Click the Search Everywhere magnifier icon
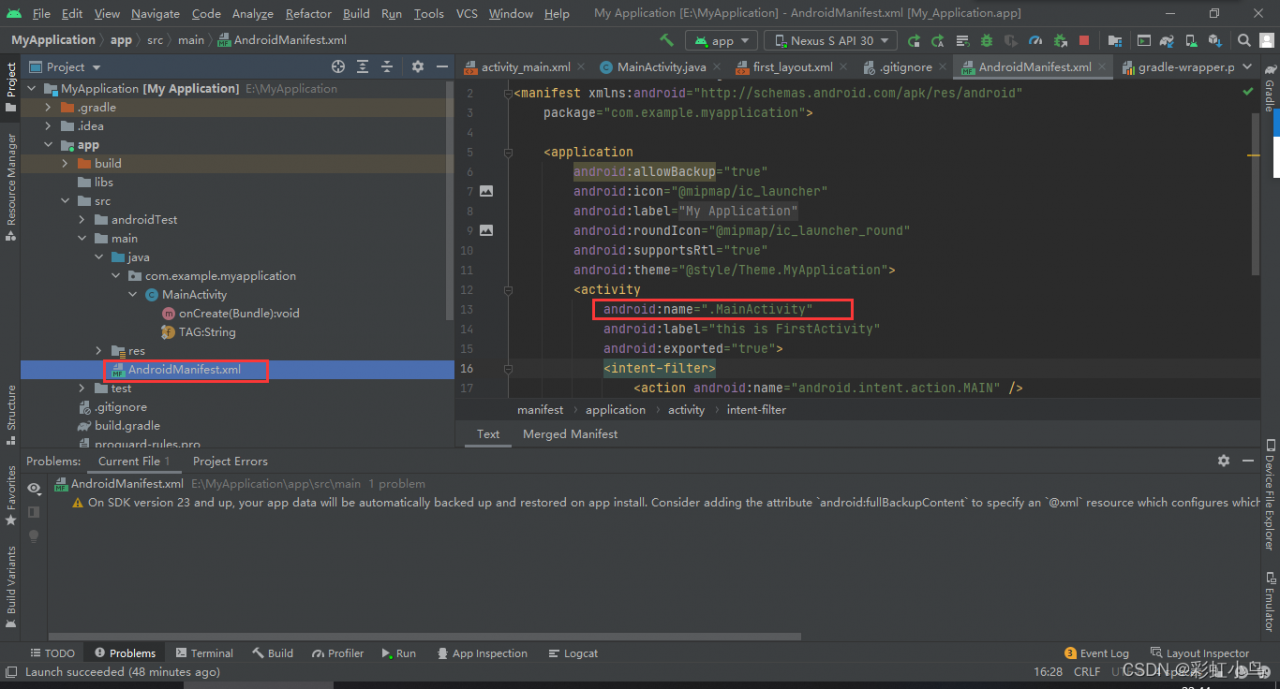Image resolution: width=1280 pixels, height=689 pixels. point(1244,40)
